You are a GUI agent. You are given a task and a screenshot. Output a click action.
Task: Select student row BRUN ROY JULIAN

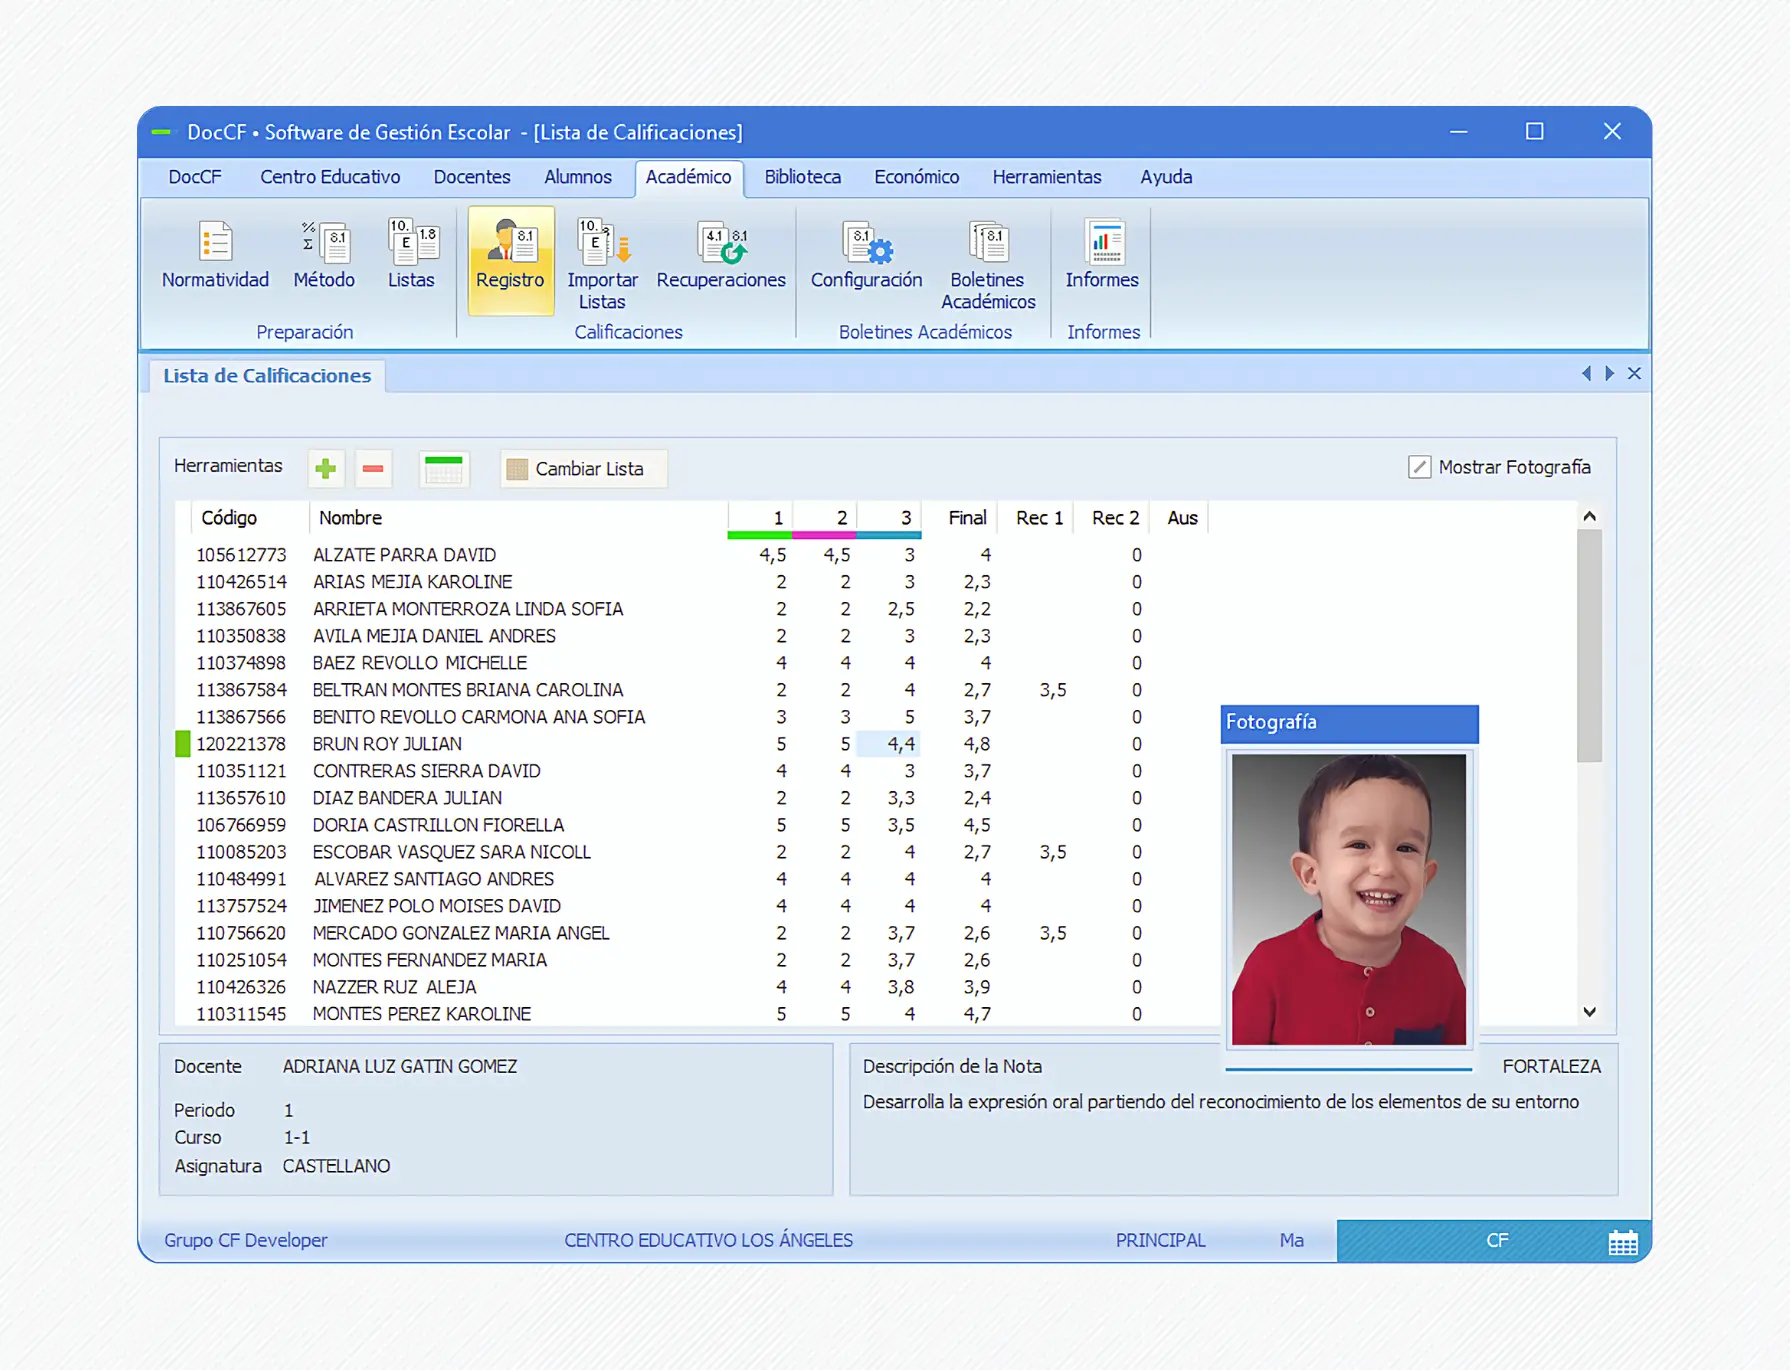click(x=387, y=744)
